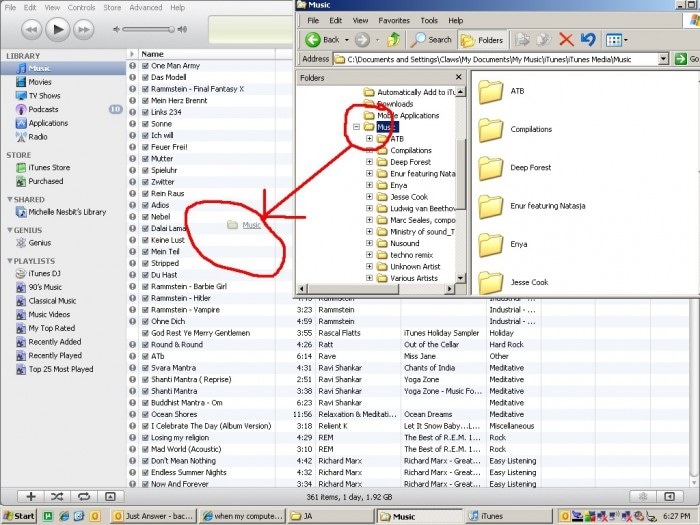Click the Folders pane horizontal scrollbar
Image resolution: width=700 pixels, height=525 pixels.
[x=375, y=289]
